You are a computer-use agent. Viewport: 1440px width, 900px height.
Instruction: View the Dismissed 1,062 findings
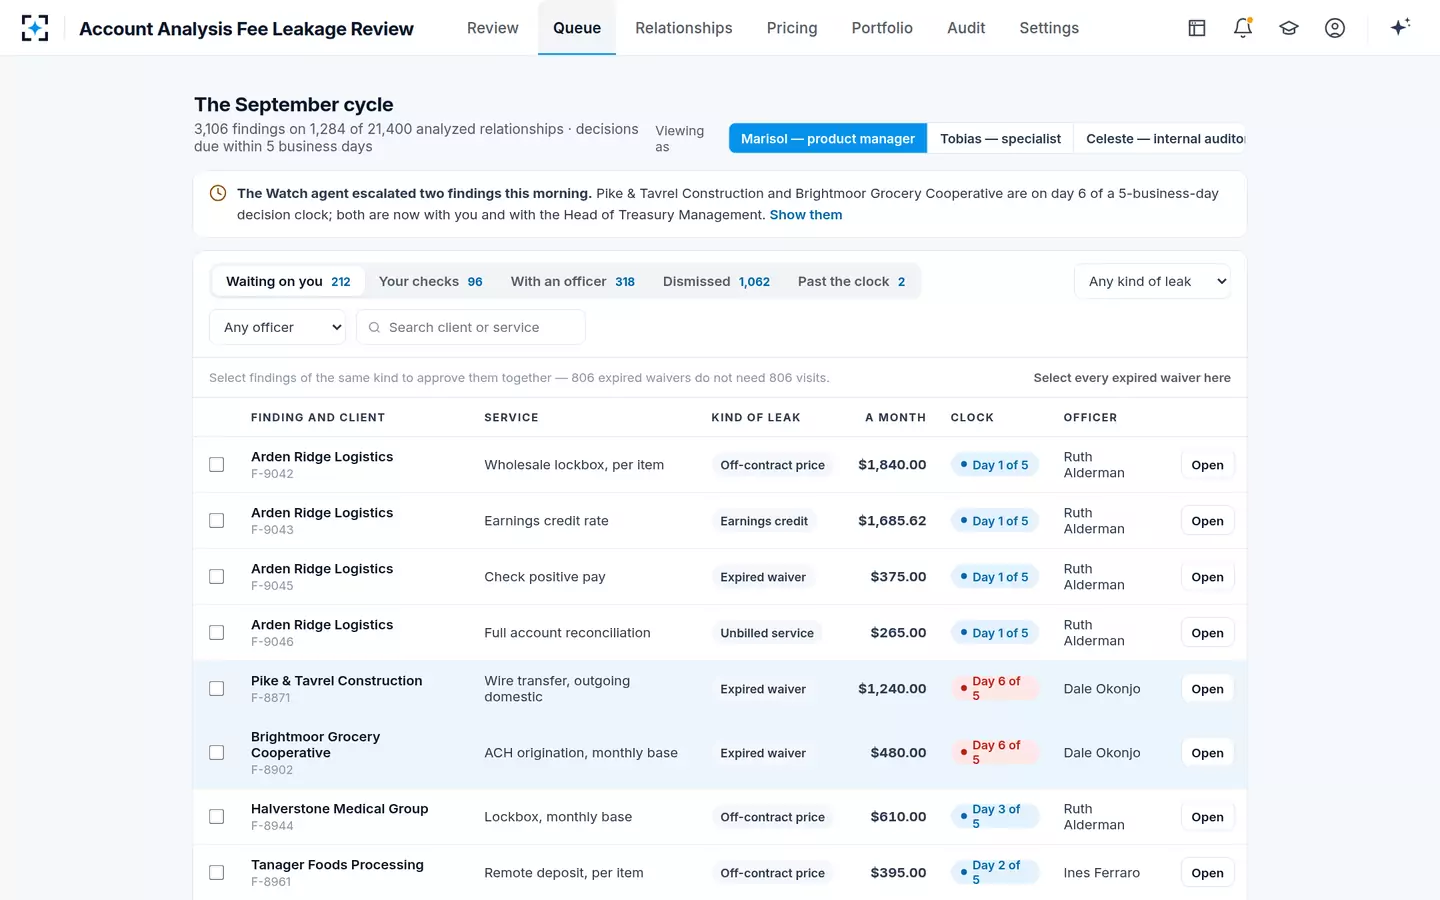(716, 281)
